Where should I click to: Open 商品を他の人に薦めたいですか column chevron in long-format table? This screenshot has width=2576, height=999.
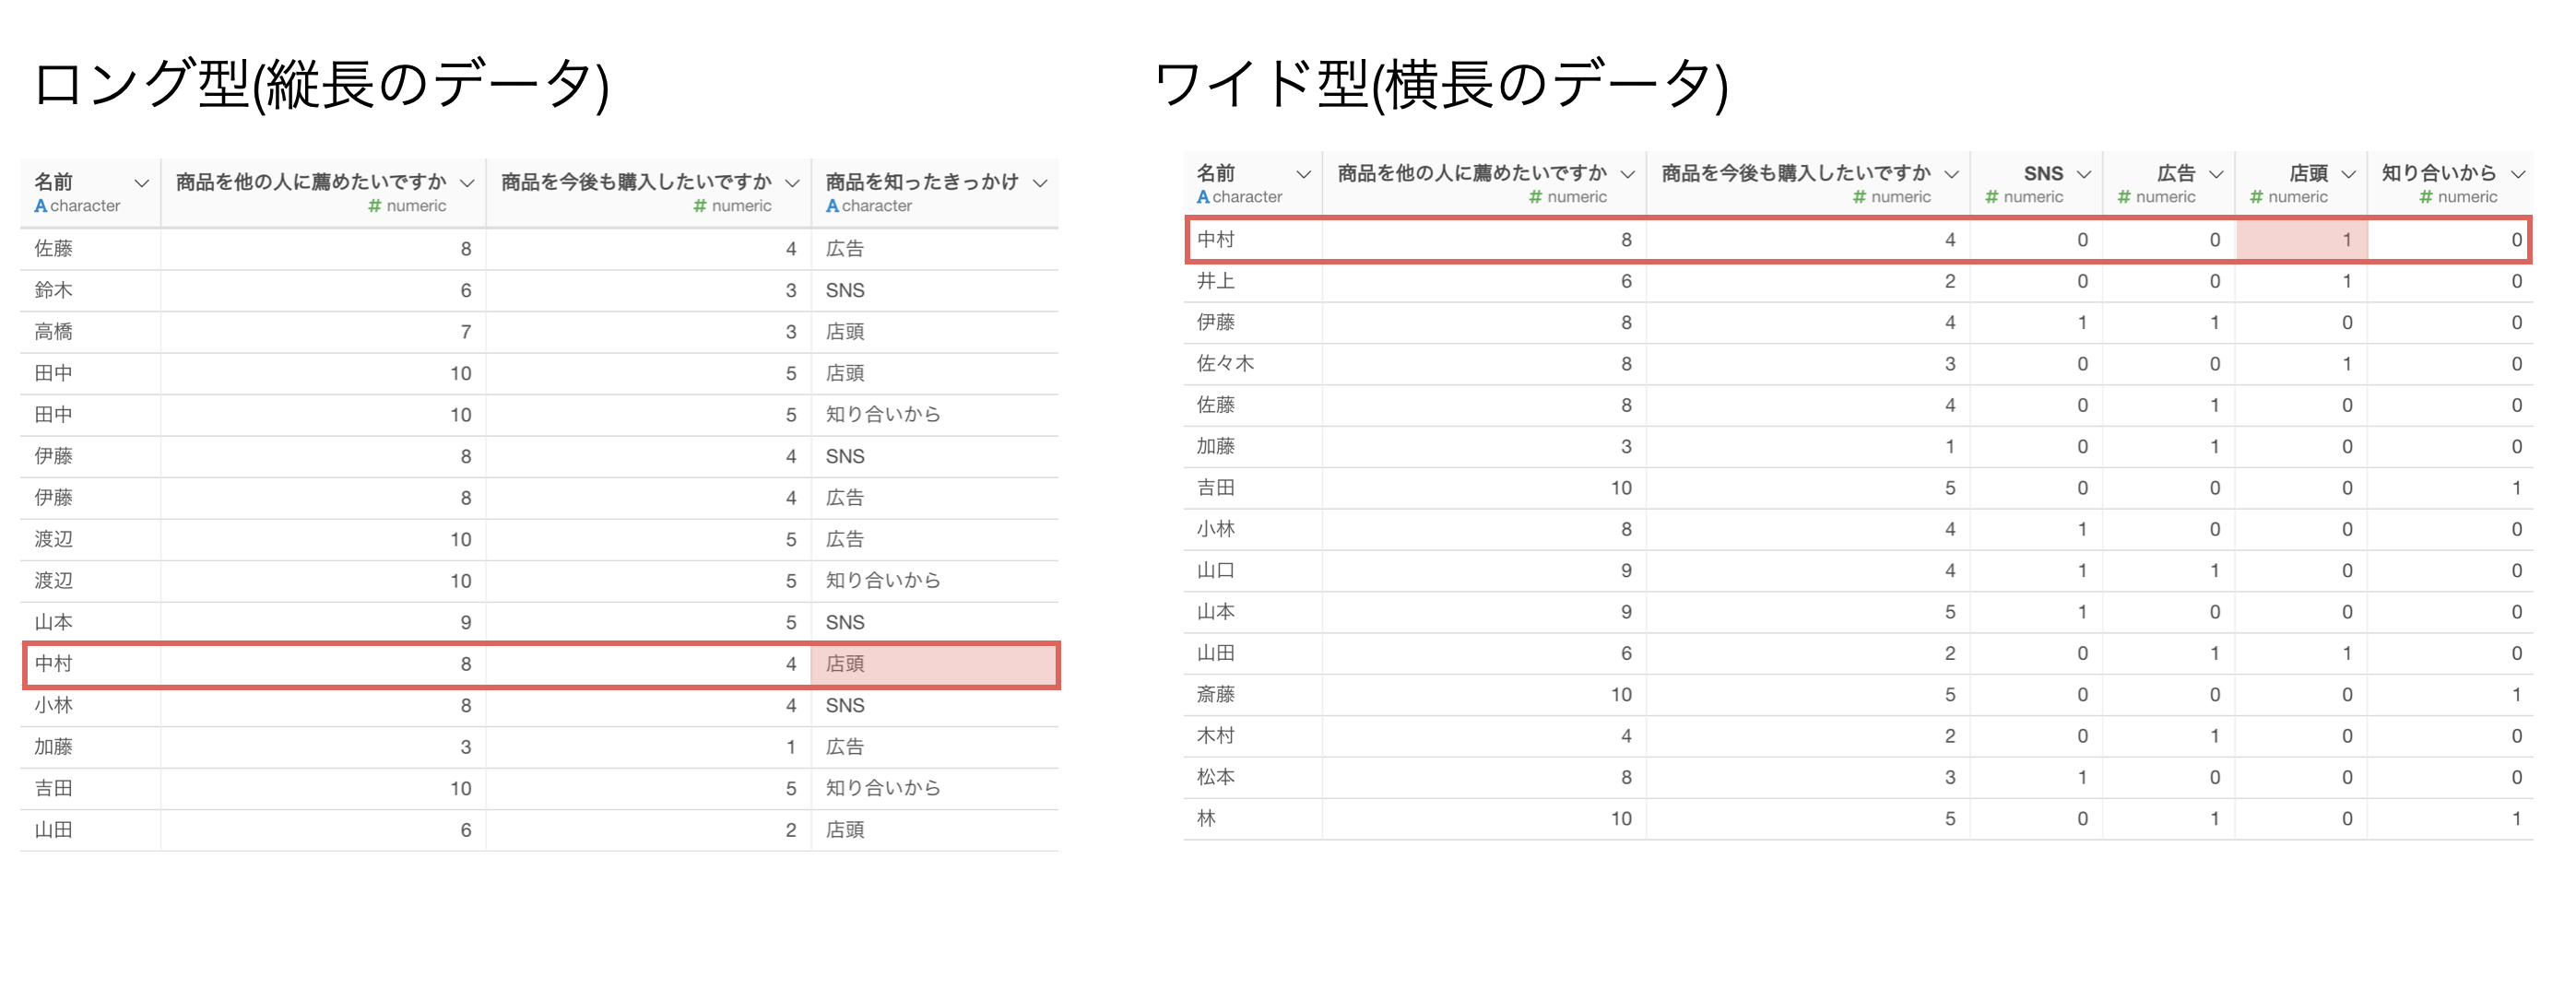467,183
